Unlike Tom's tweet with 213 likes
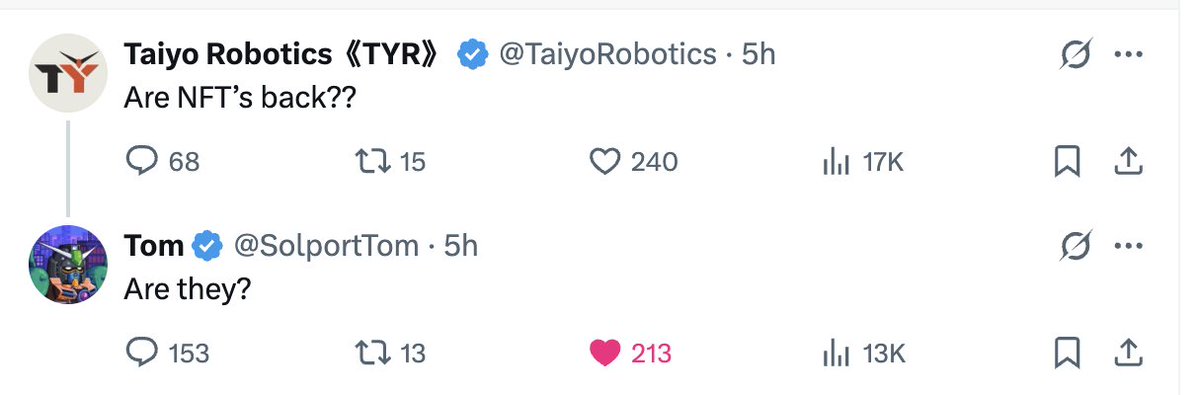1199x395 pixels. (x=631, y=353)
